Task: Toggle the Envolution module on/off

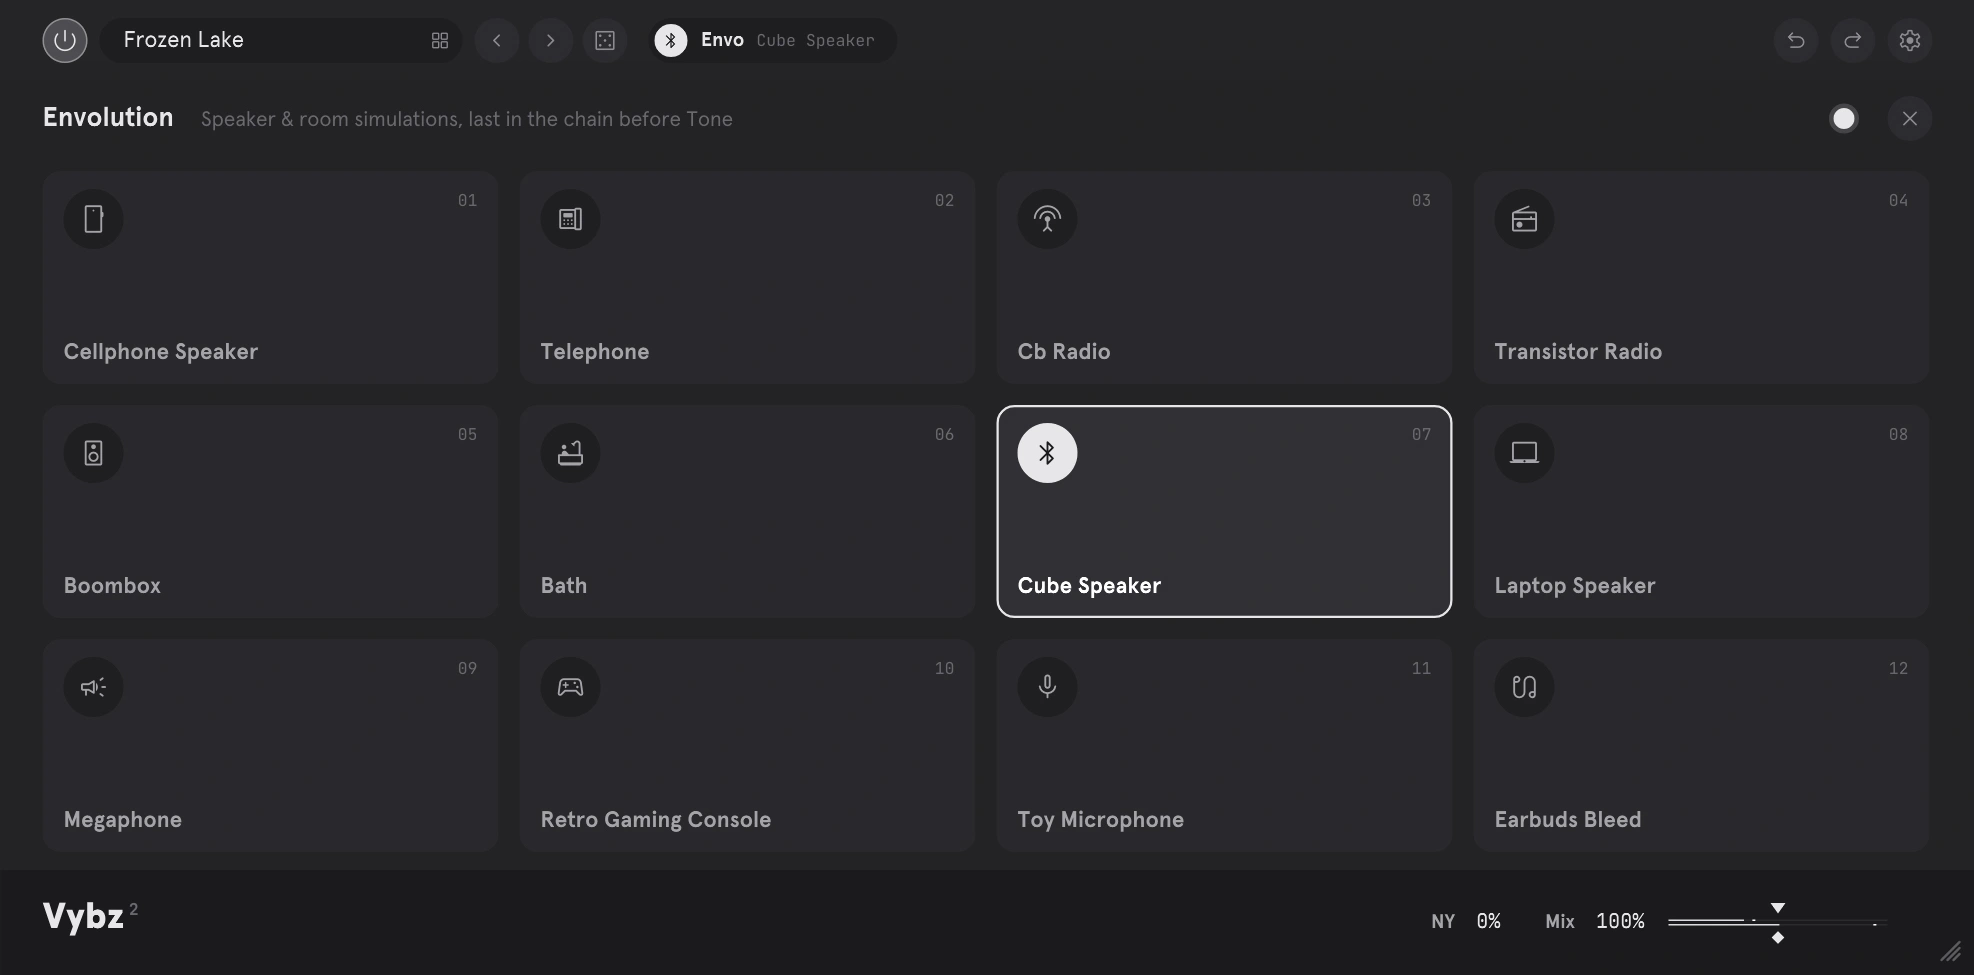Action: click(x=1844, y=119)
